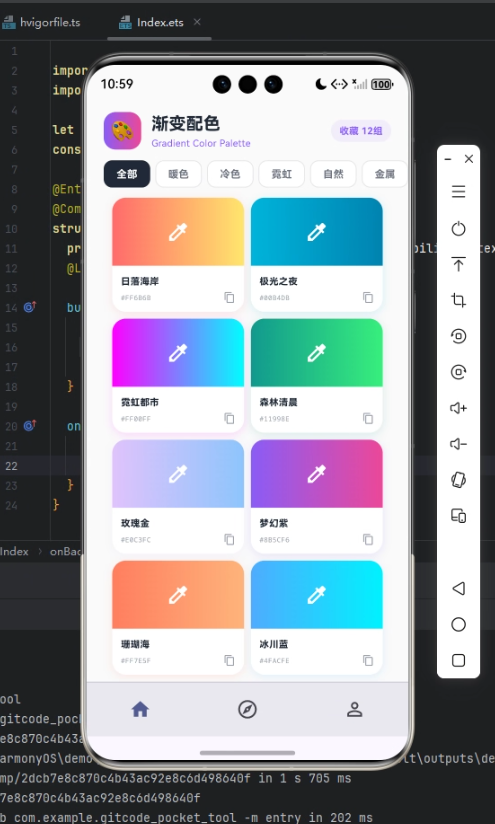Click the 渐变配色 app title
This screenshot has height=824, width=495.
click(185, 123)
